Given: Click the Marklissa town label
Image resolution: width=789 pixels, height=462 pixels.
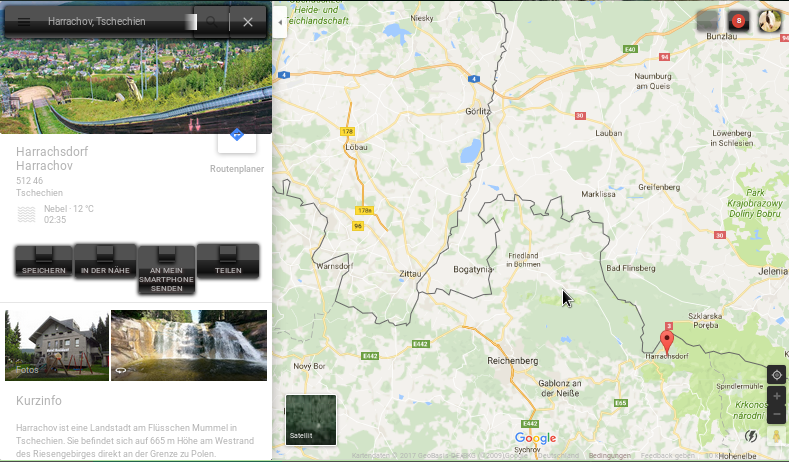Looking at the screenshot, I should pyautogui.click(x=598, y=194).
